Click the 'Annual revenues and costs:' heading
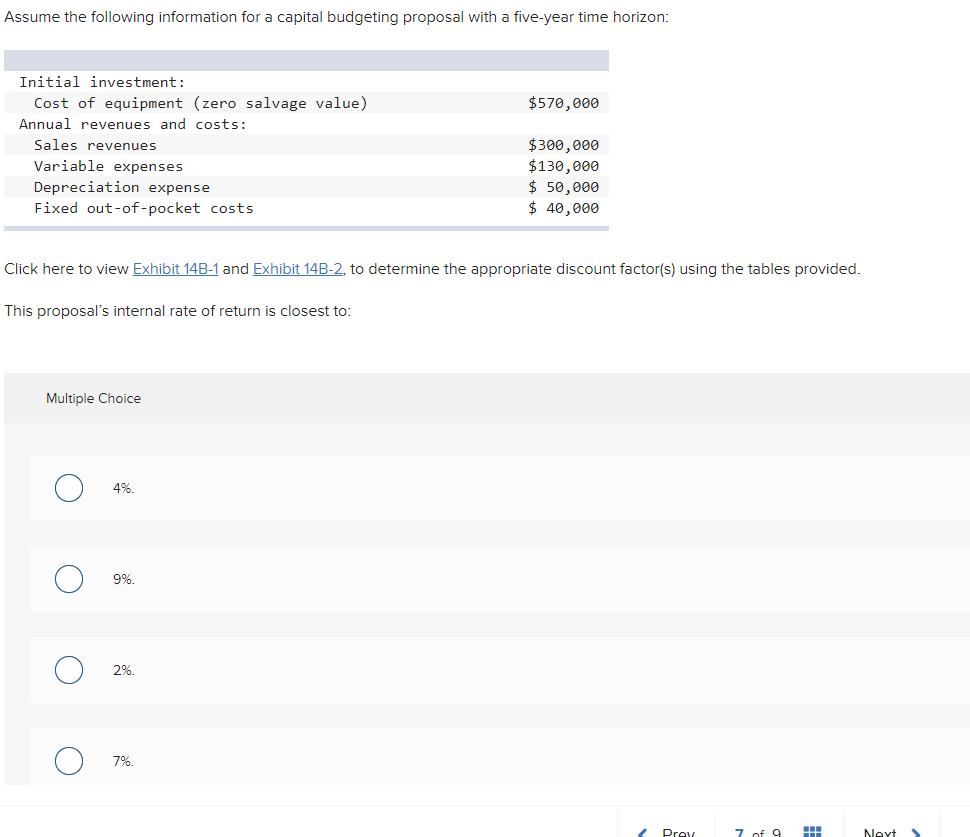The height and width of the screenshot is (837, 970). click(133, 124)
